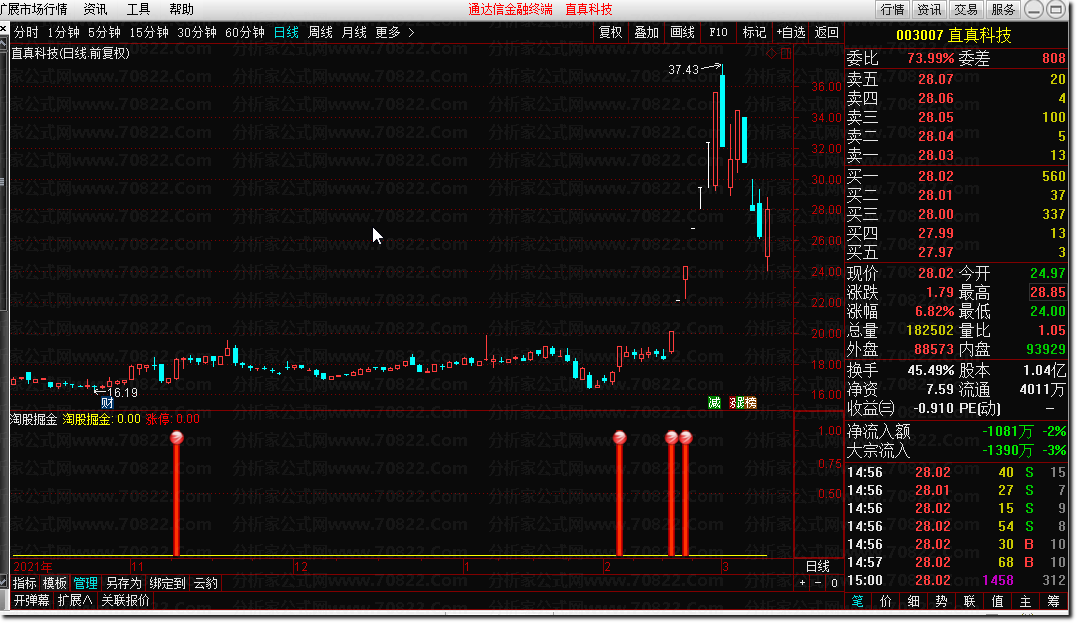Click the 净流入额 row
Viewport: 1078px width, 623px height.
click(956, 431)
